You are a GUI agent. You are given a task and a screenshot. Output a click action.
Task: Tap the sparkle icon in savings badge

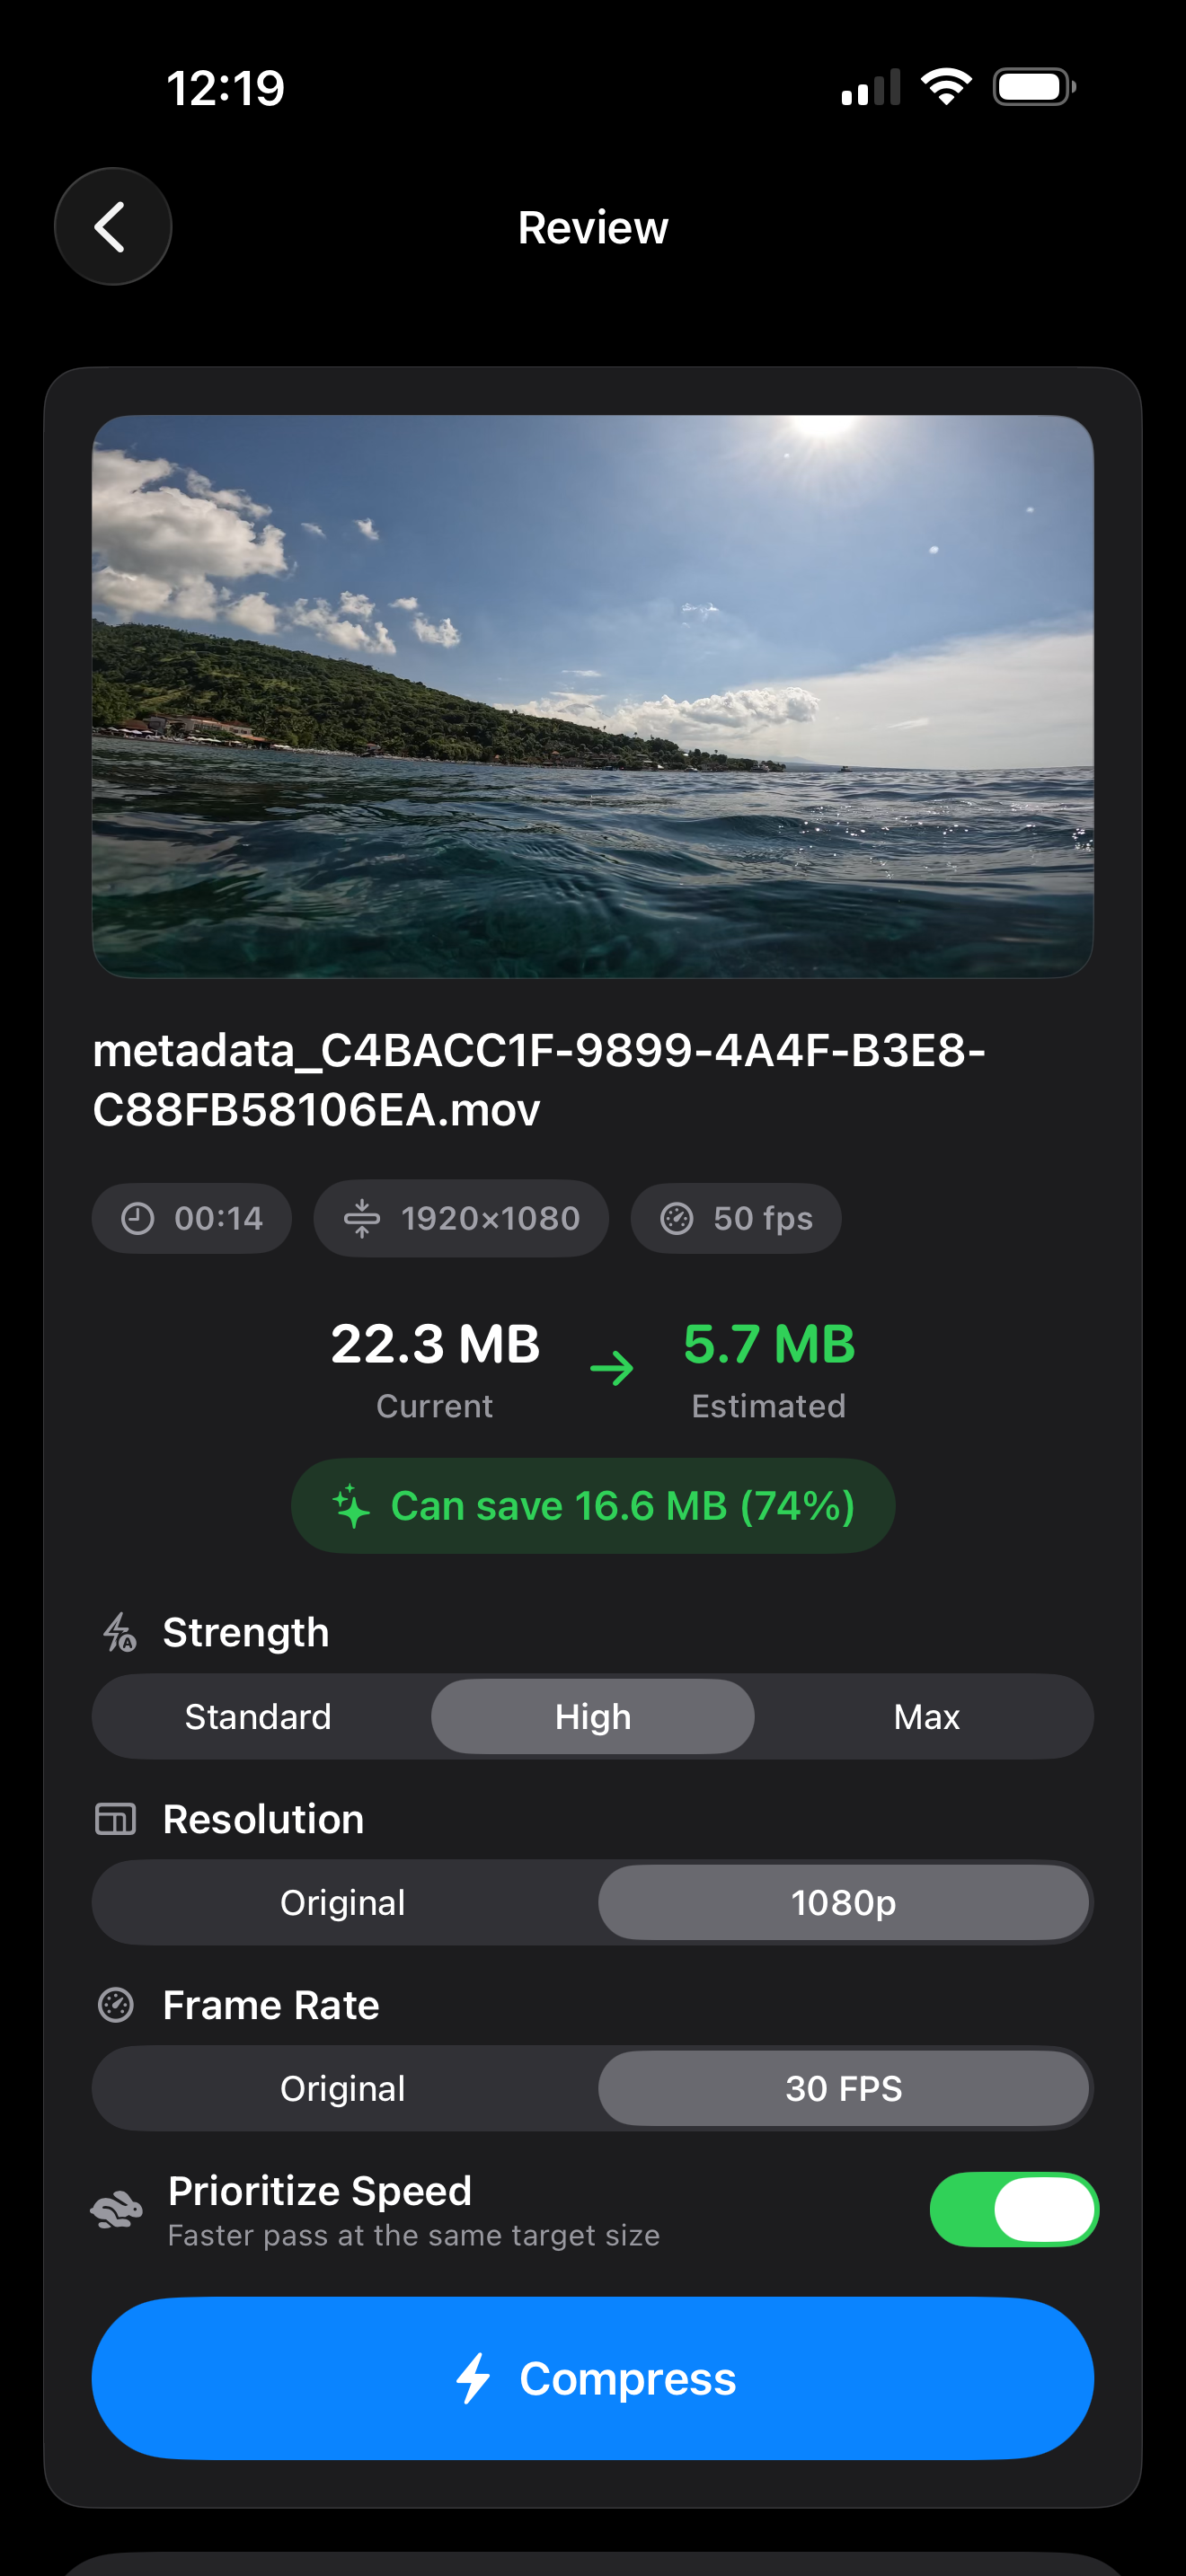(351, 1506)
